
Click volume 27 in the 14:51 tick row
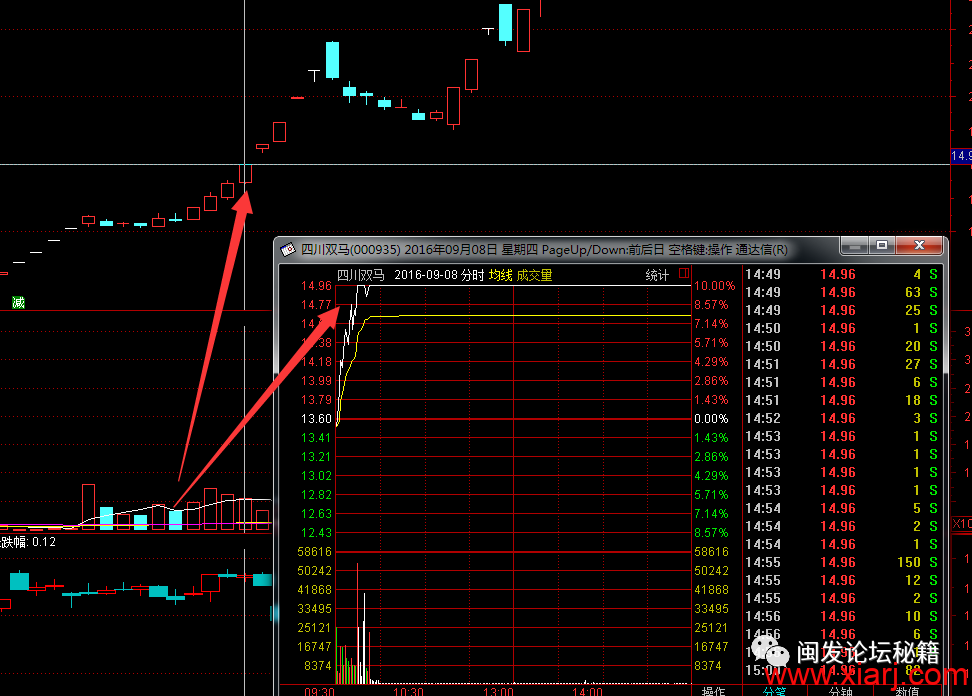(x=913, y=364)
